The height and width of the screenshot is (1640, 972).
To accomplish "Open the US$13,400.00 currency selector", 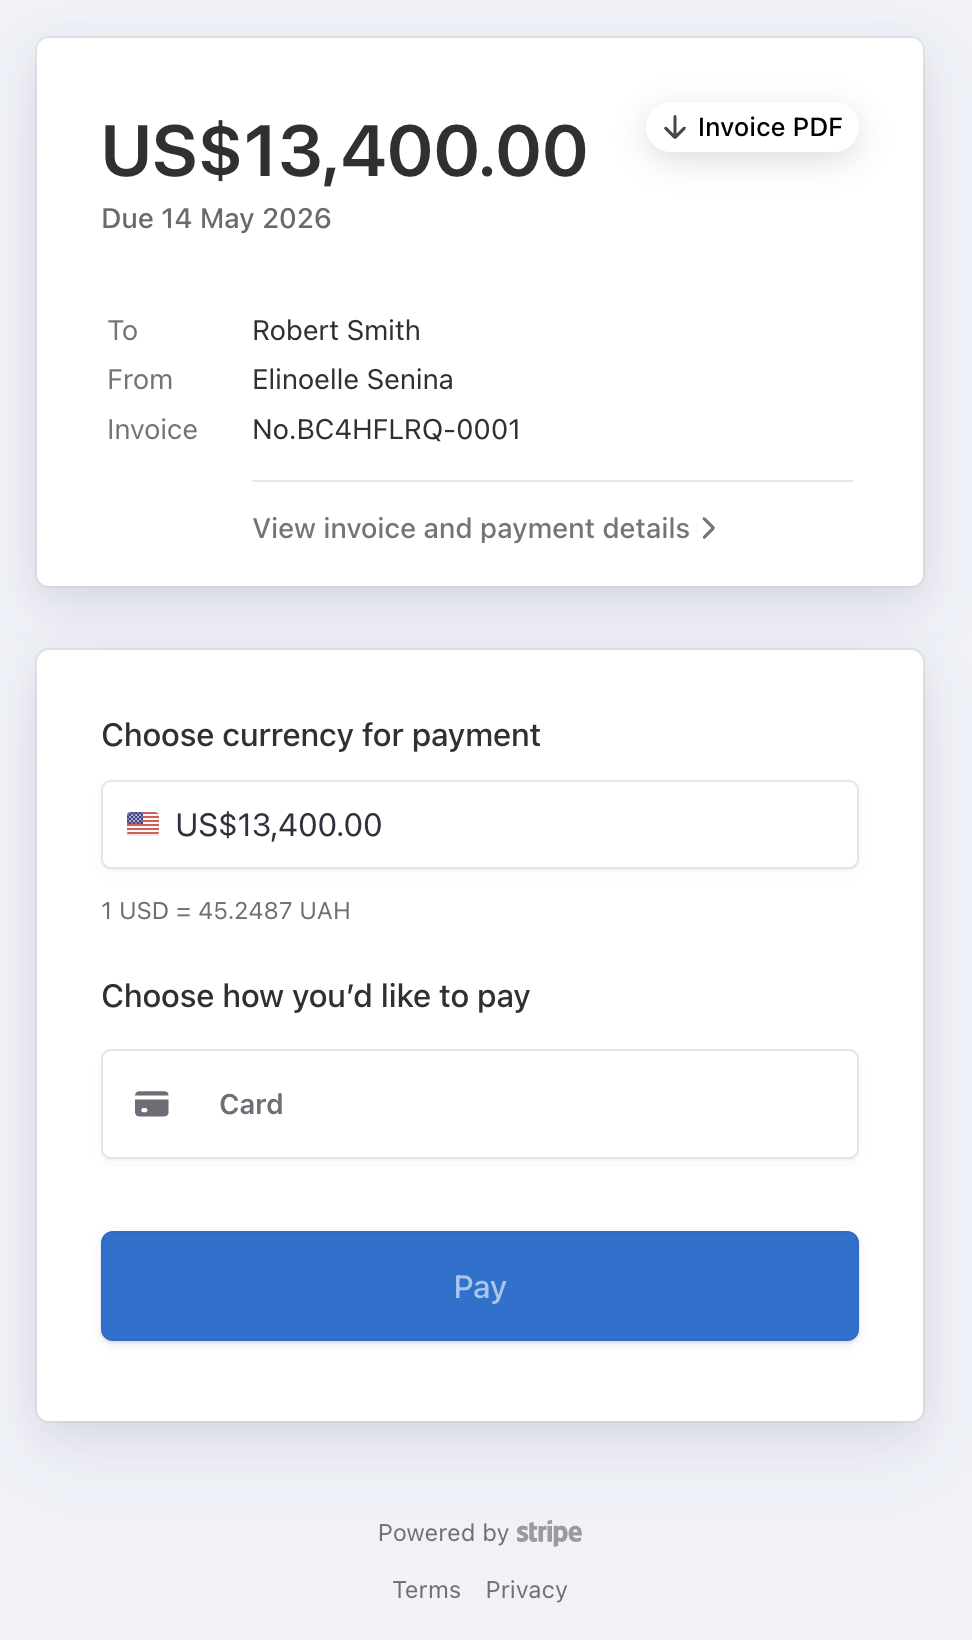I will 480,824.
